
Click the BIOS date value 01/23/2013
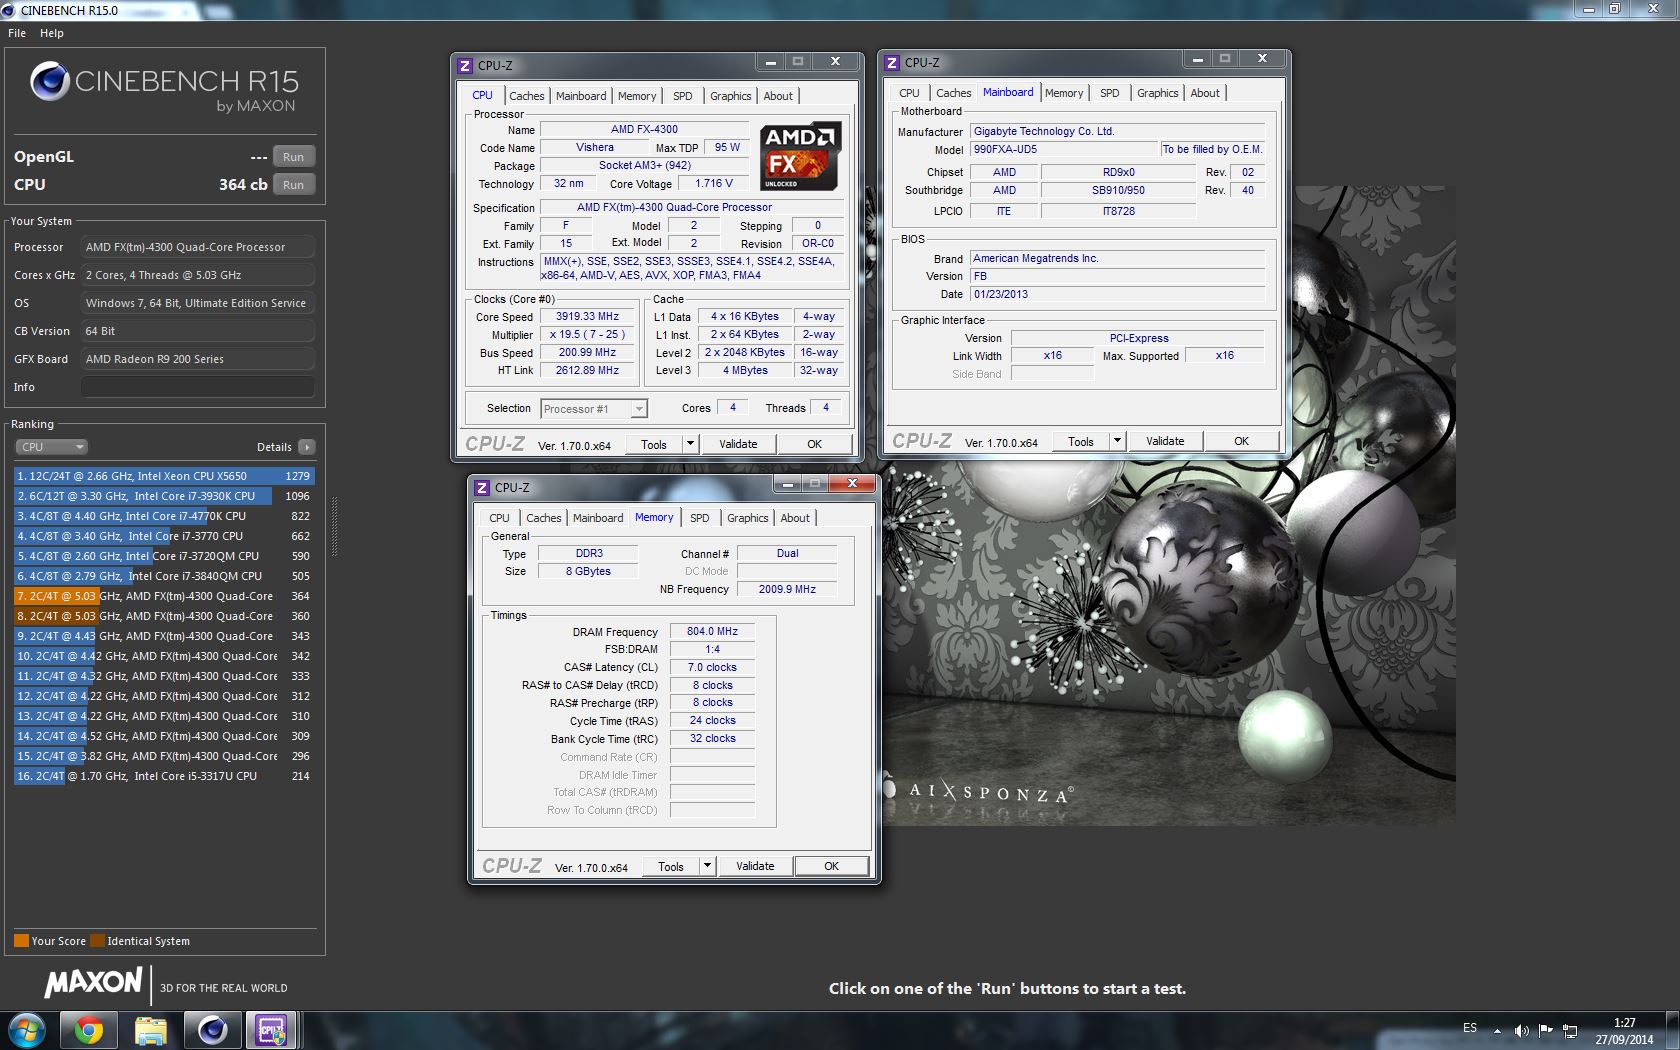(x=1117, y=294)
